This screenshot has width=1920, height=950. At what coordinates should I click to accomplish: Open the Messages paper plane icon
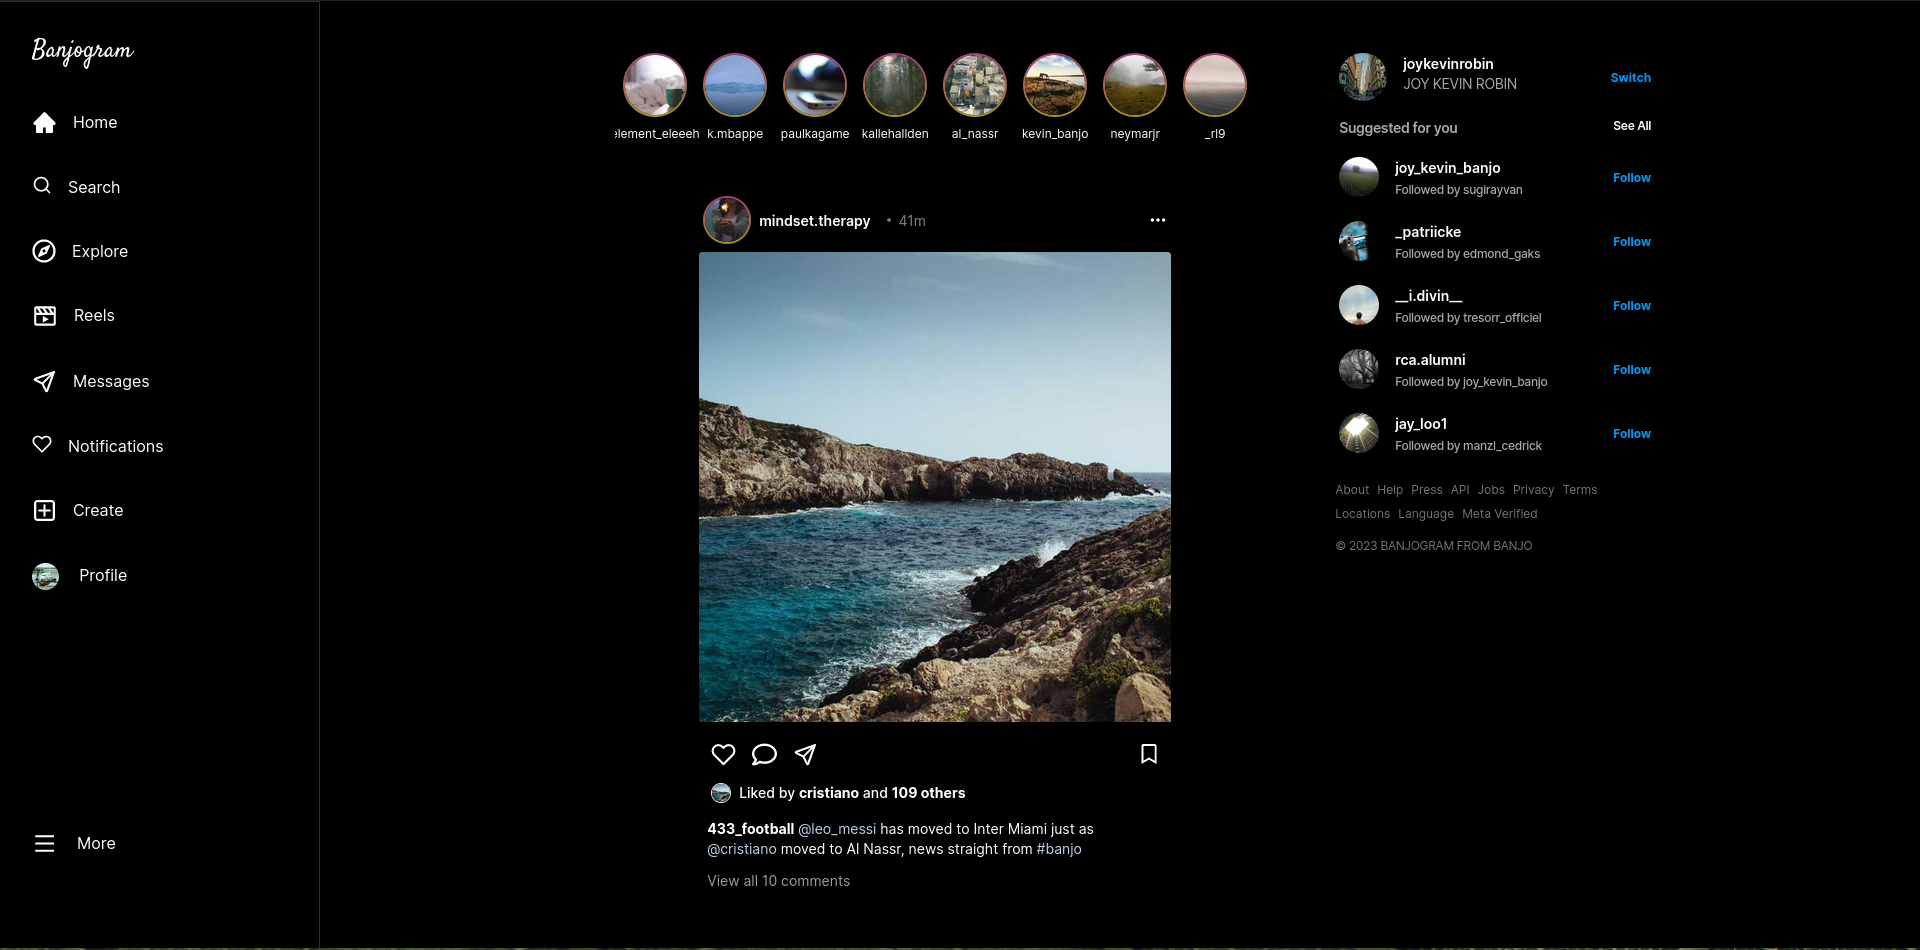[44, 381]
